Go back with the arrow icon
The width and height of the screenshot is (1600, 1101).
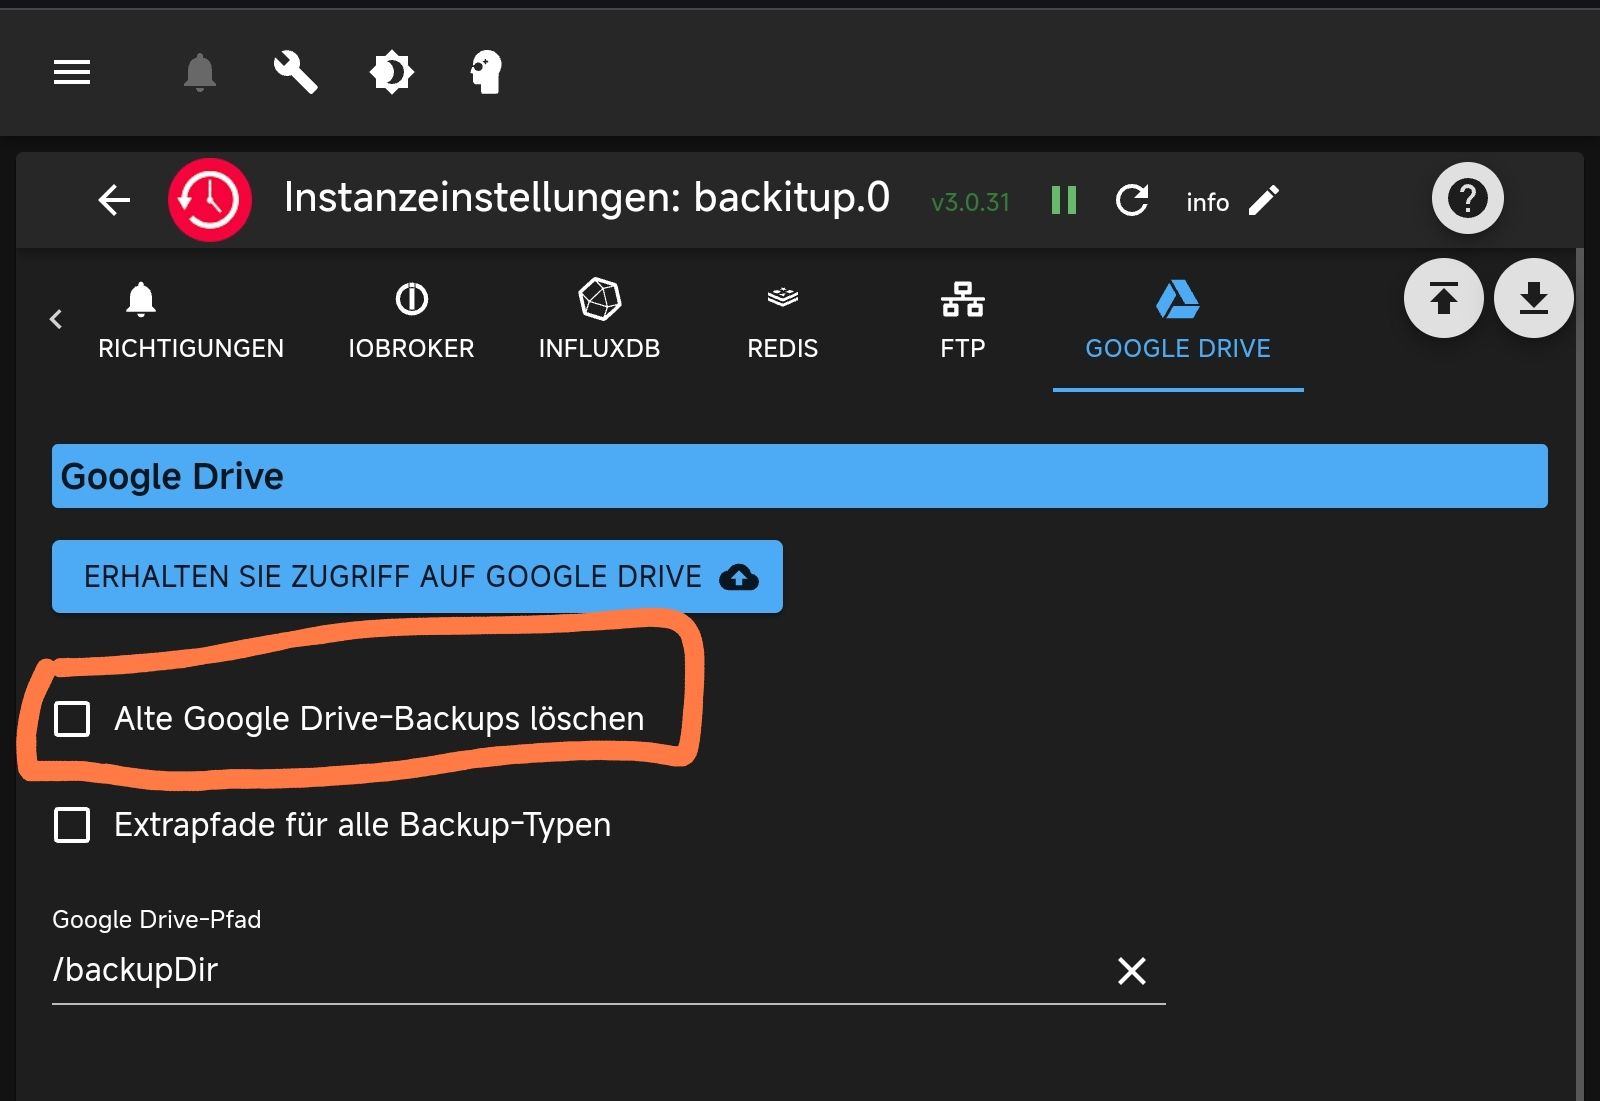pyautogui.click(x=114, y=200)
